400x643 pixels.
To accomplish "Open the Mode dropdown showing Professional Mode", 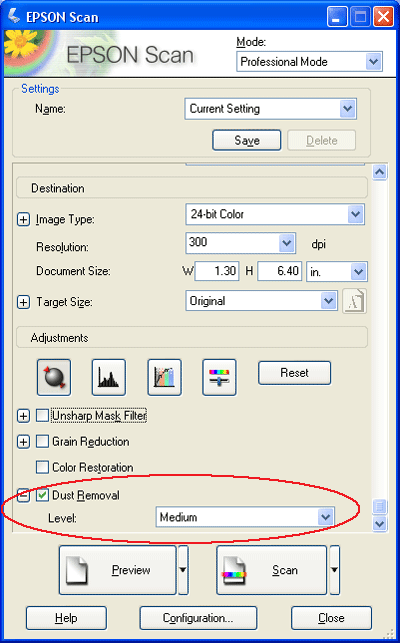I will (x=309, y=62).
